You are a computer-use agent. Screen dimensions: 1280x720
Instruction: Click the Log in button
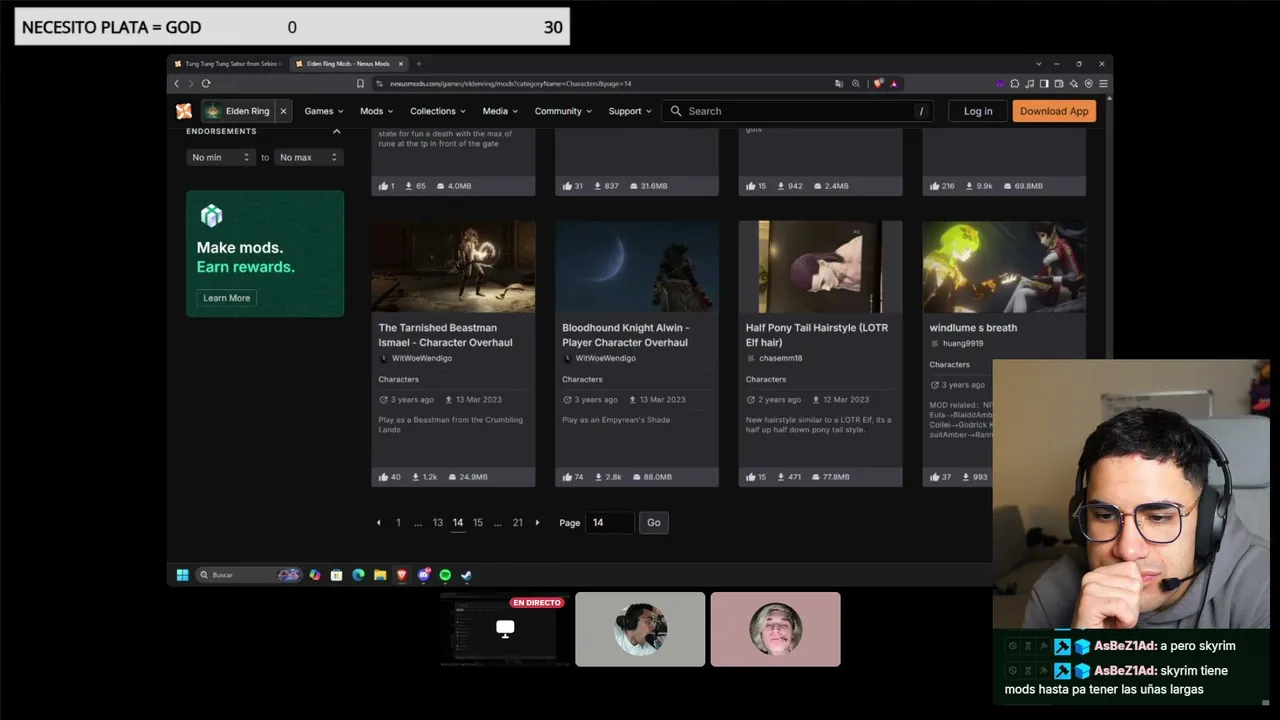point(978,111)
